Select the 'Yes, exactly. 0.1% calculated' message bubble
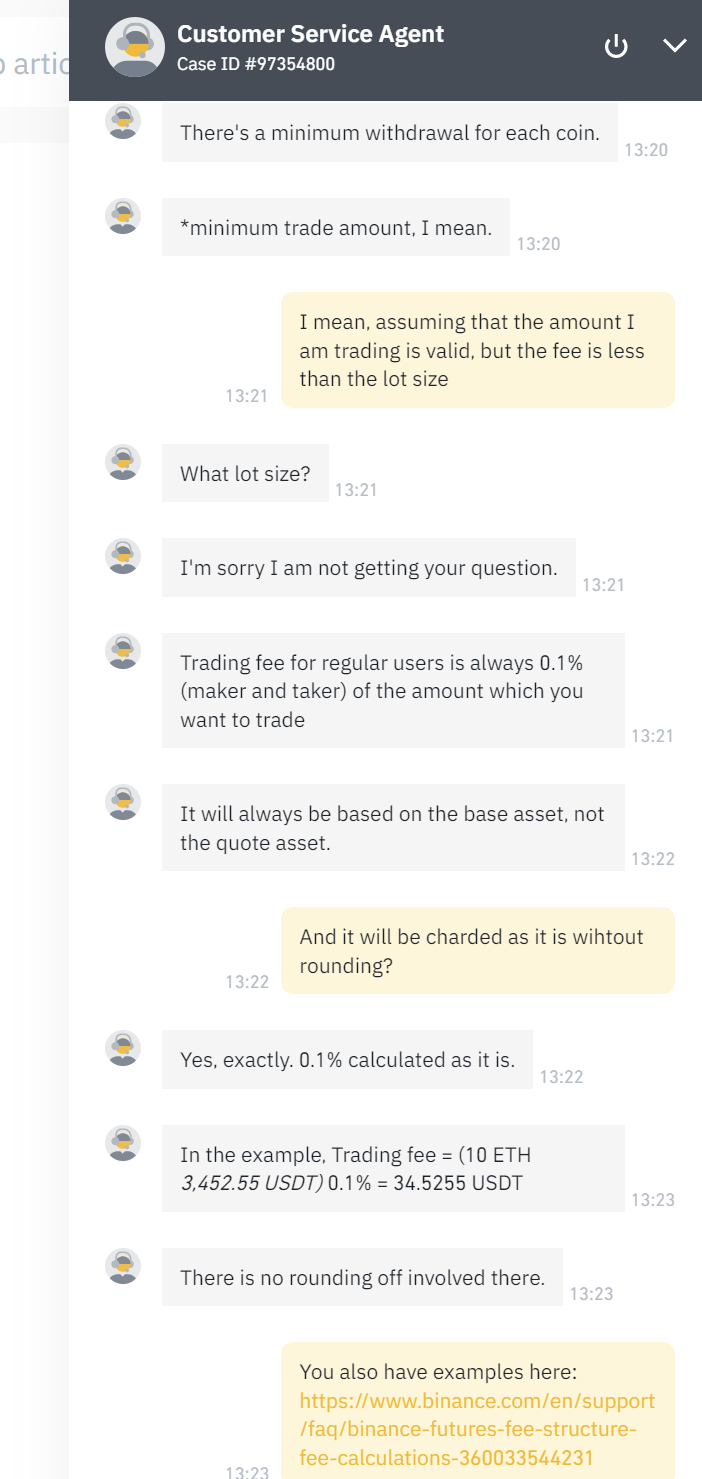The width and height of the screenshot is (702, 1479). (347, 1058)
